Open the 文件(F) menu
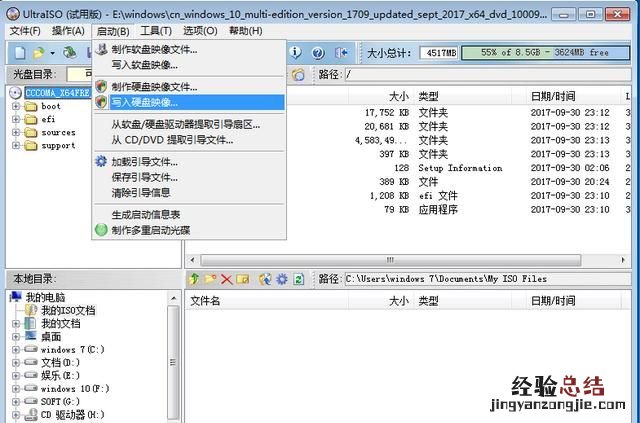The image size is (640, 423). (25, 31)
